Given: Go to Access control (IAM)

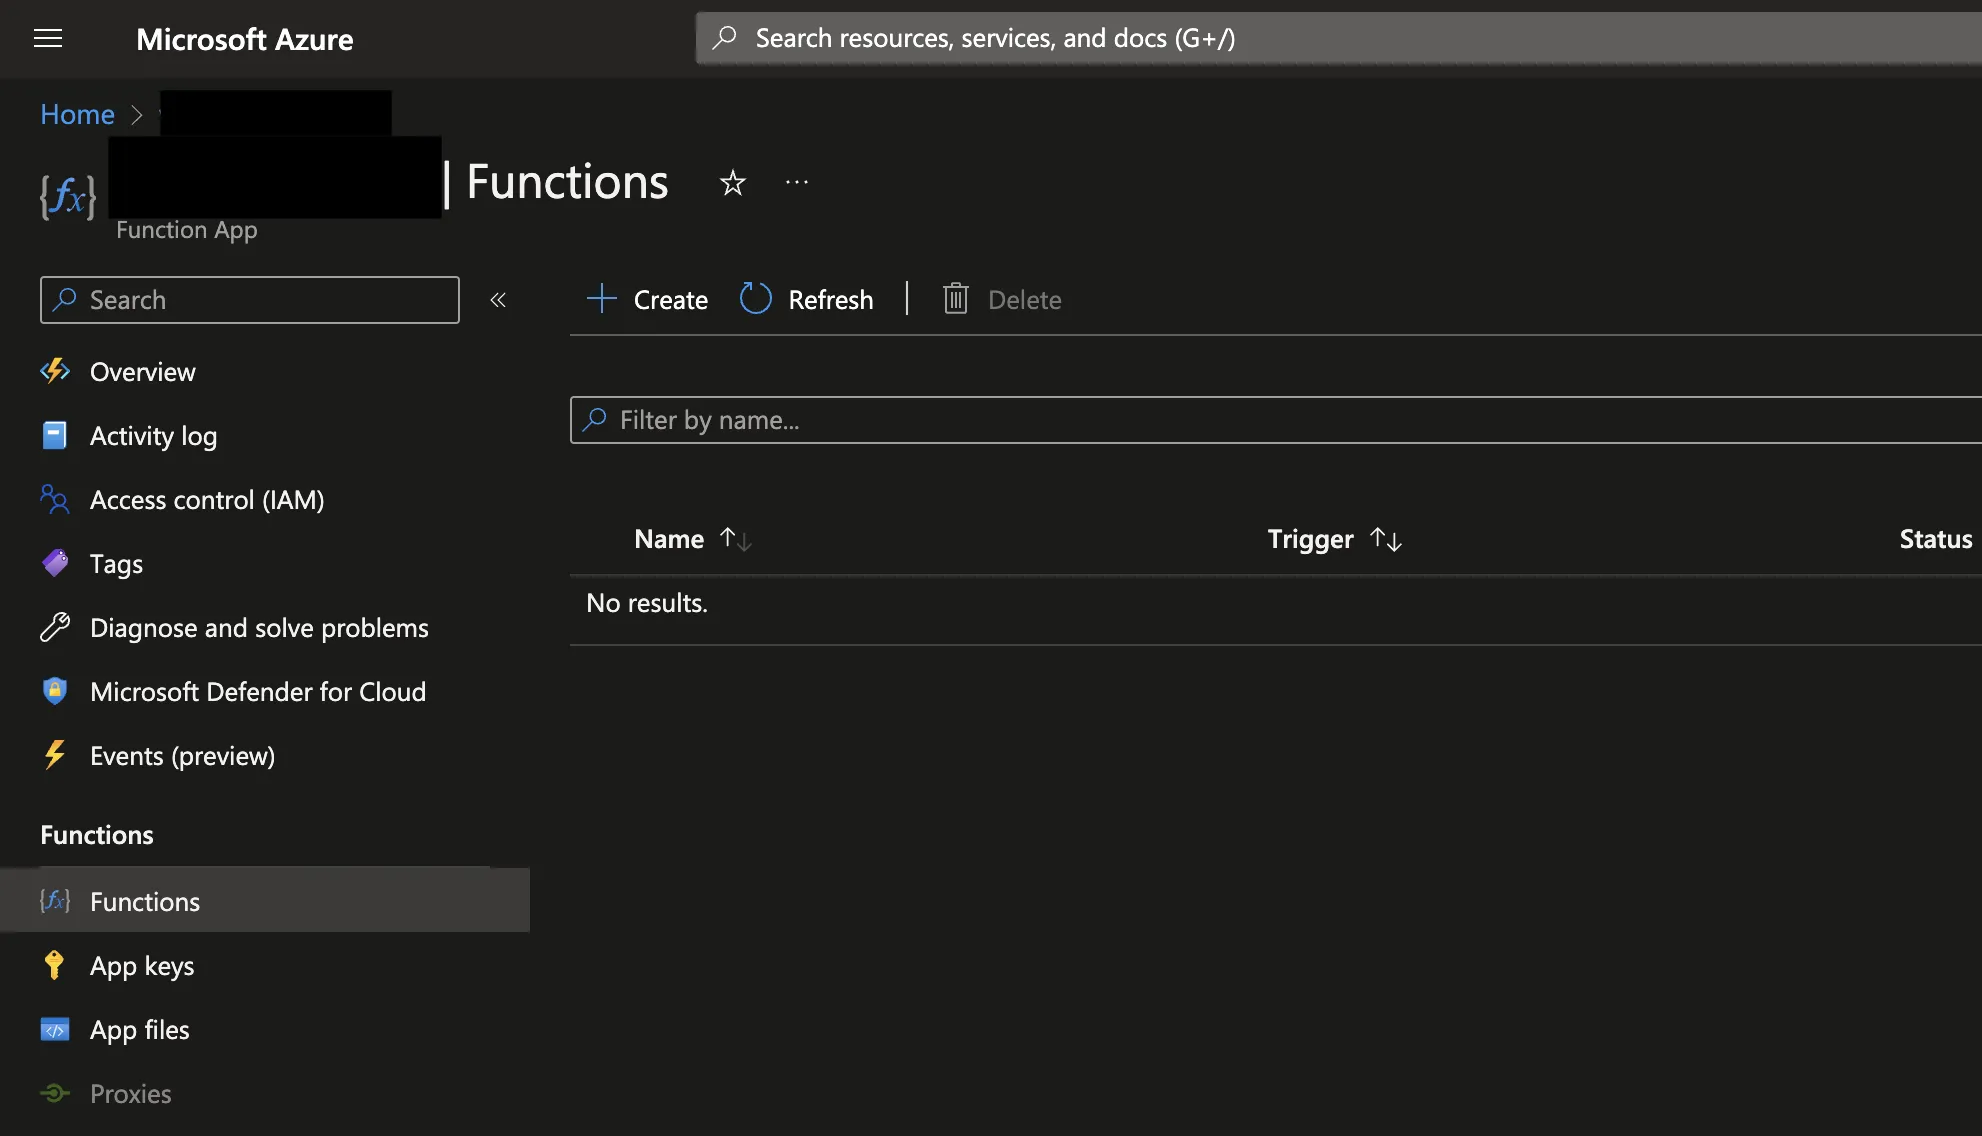Looking at the screenshot, I should [x=207, y=500].
